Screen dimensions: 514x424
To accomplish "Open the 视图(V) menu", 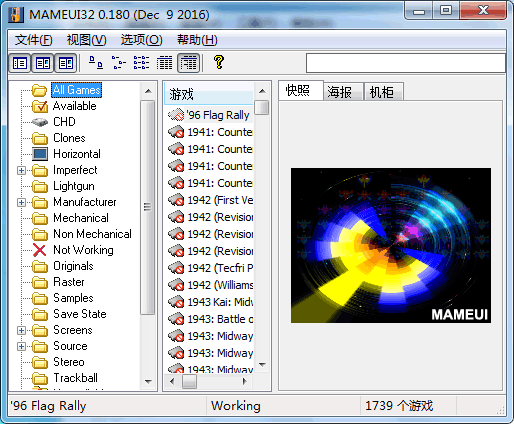I will pyautogui.click(x=86, y=40).
